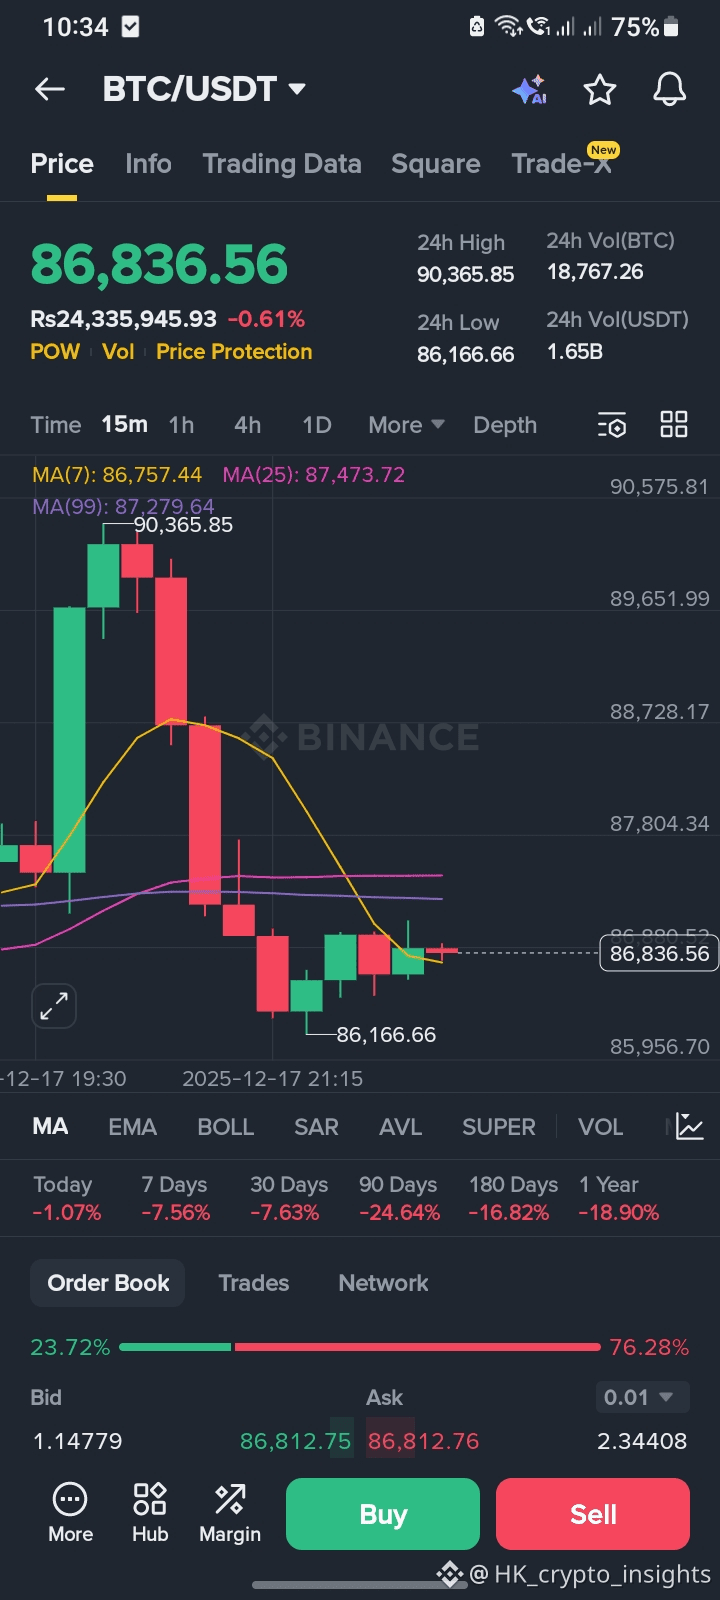Select the Time chart interval
Image resolution: width=720 pixels, height=1600 pixels.
56,425
